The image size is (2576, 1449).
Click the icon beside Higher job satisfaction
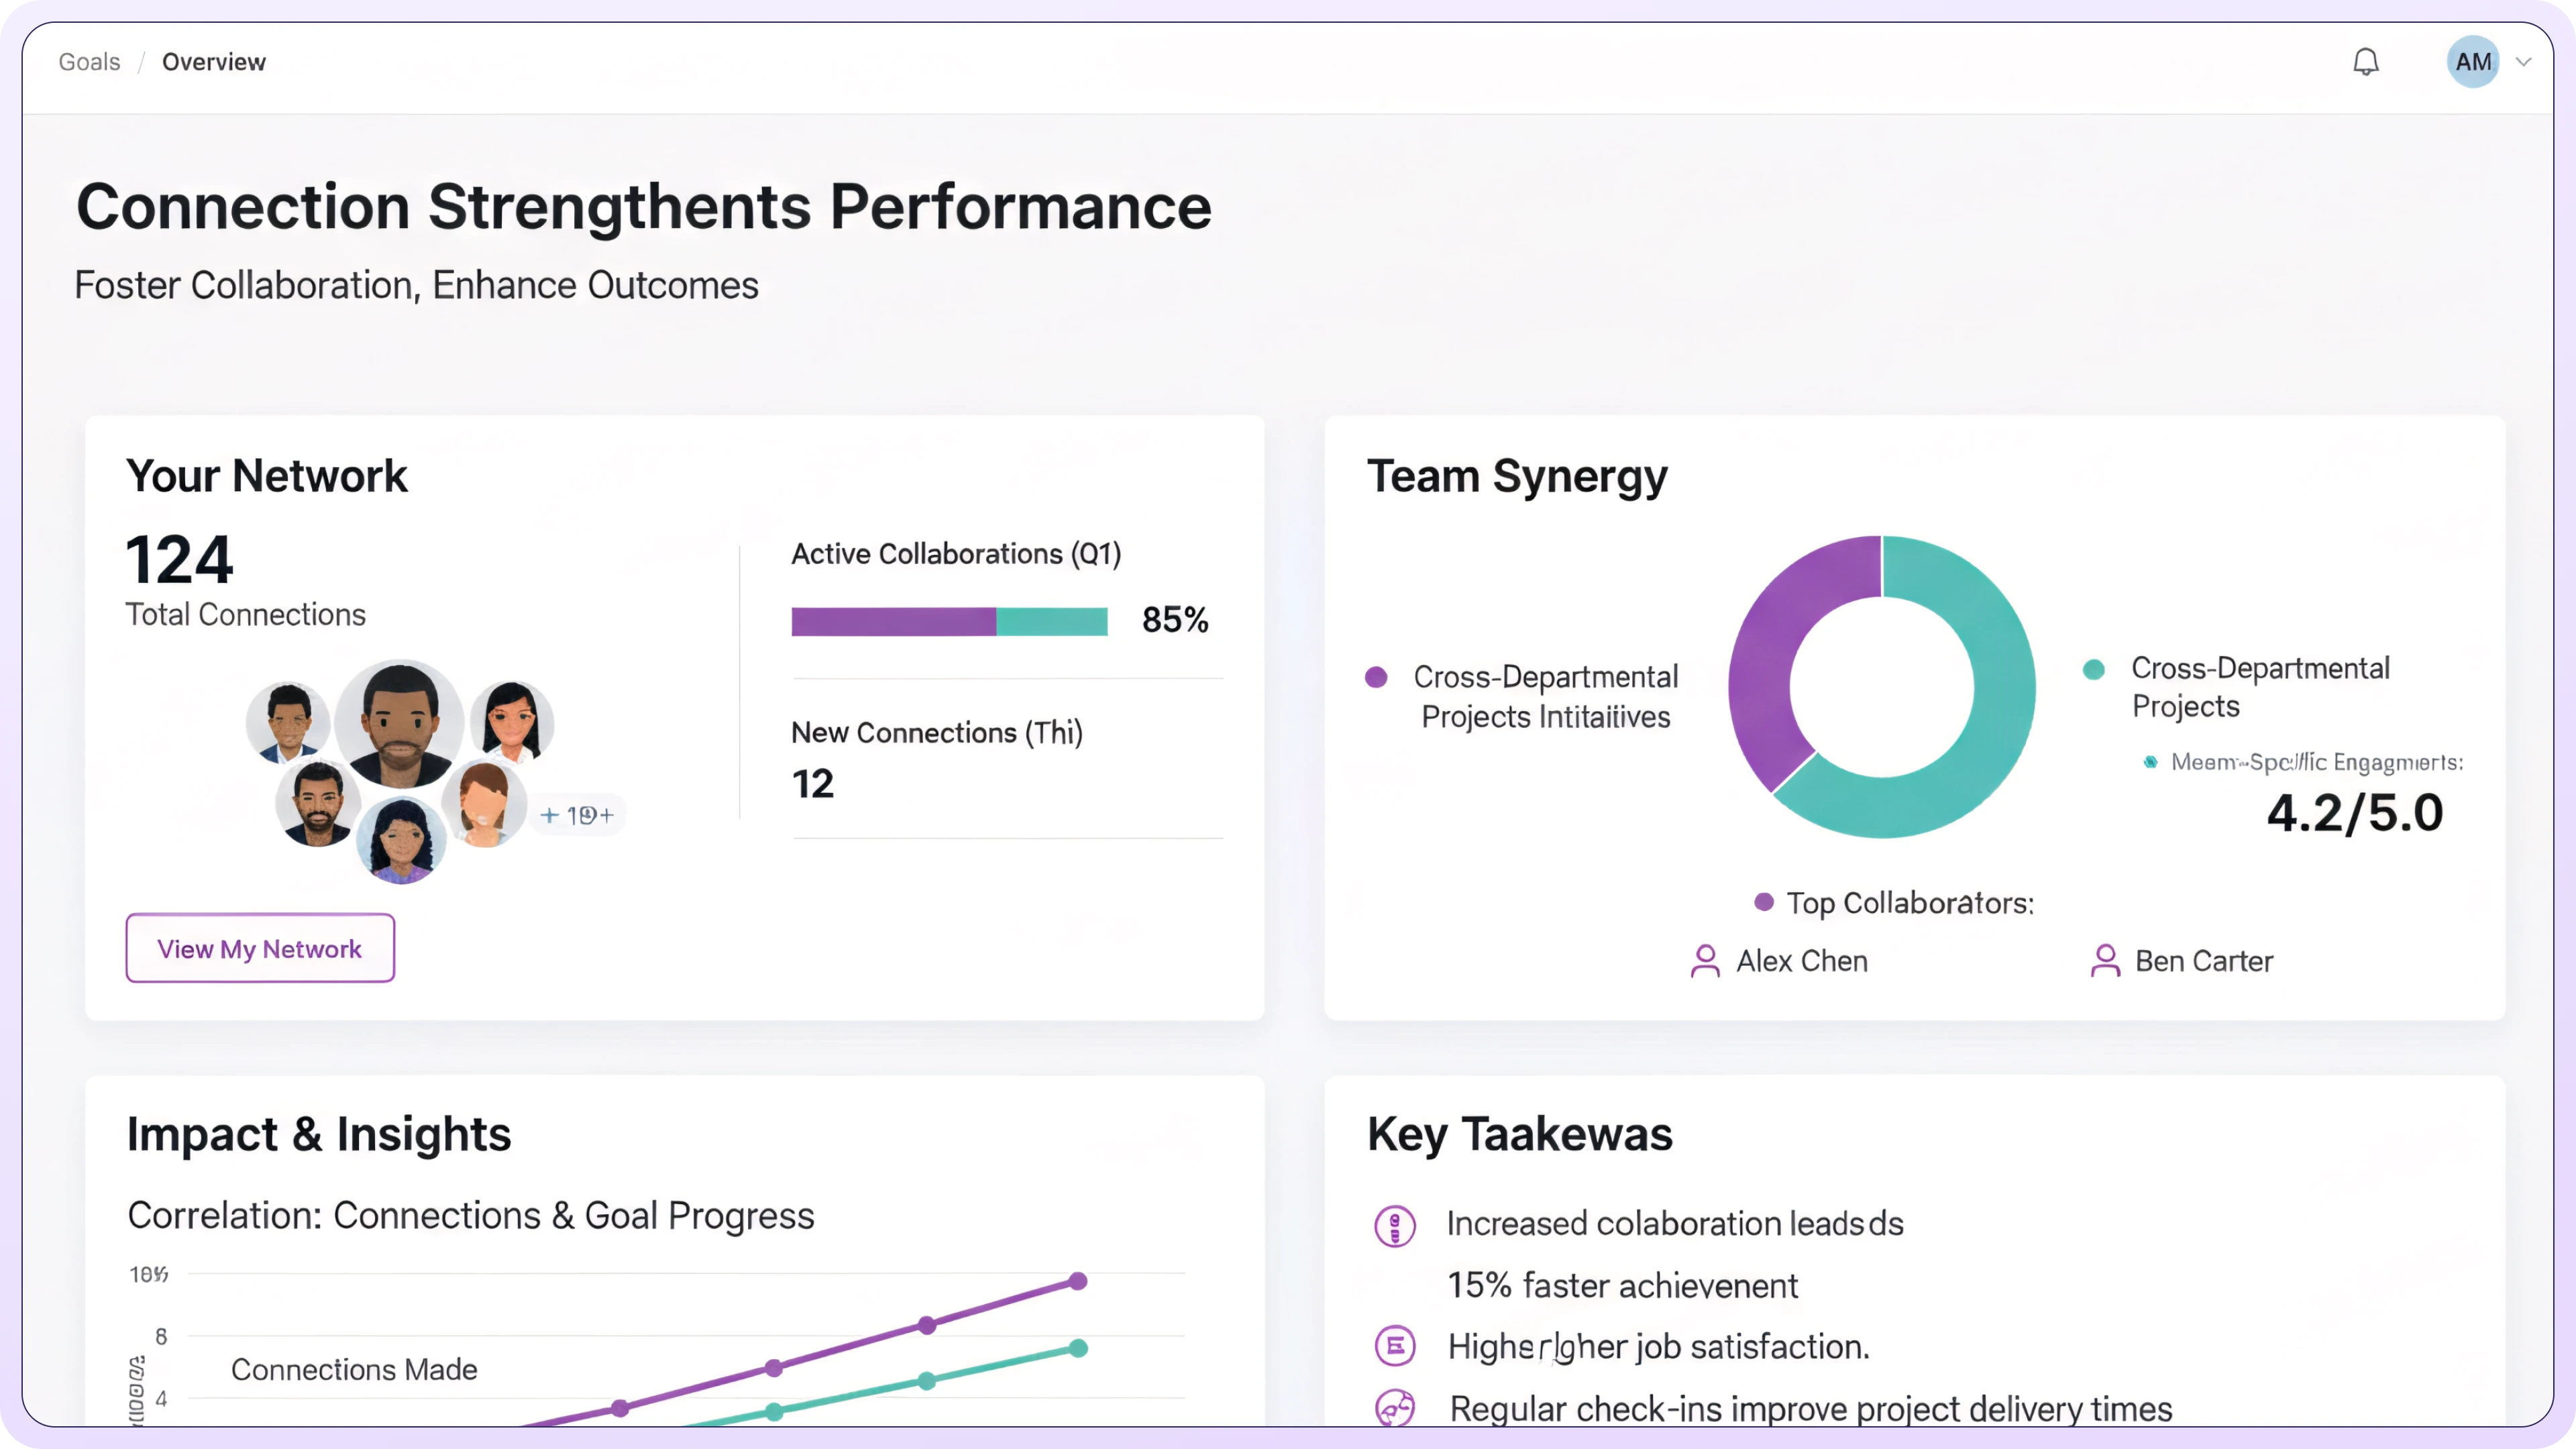[1395, 1346]
